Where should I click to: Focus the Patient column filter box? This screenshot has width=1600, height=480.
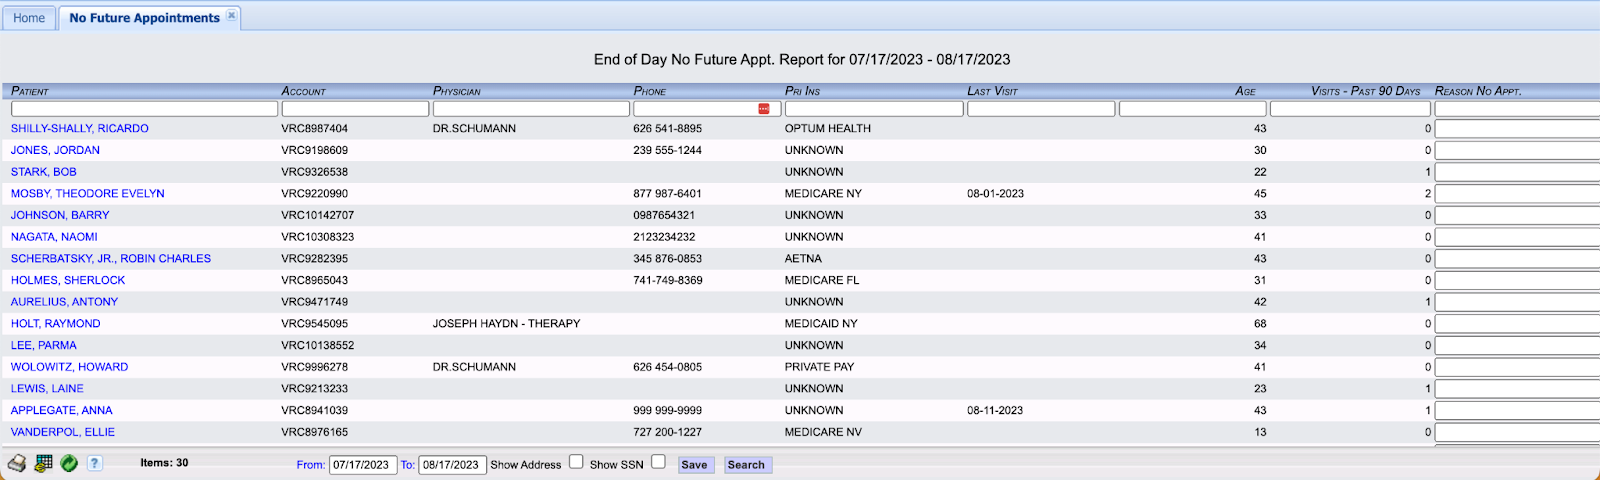(144, 108)
